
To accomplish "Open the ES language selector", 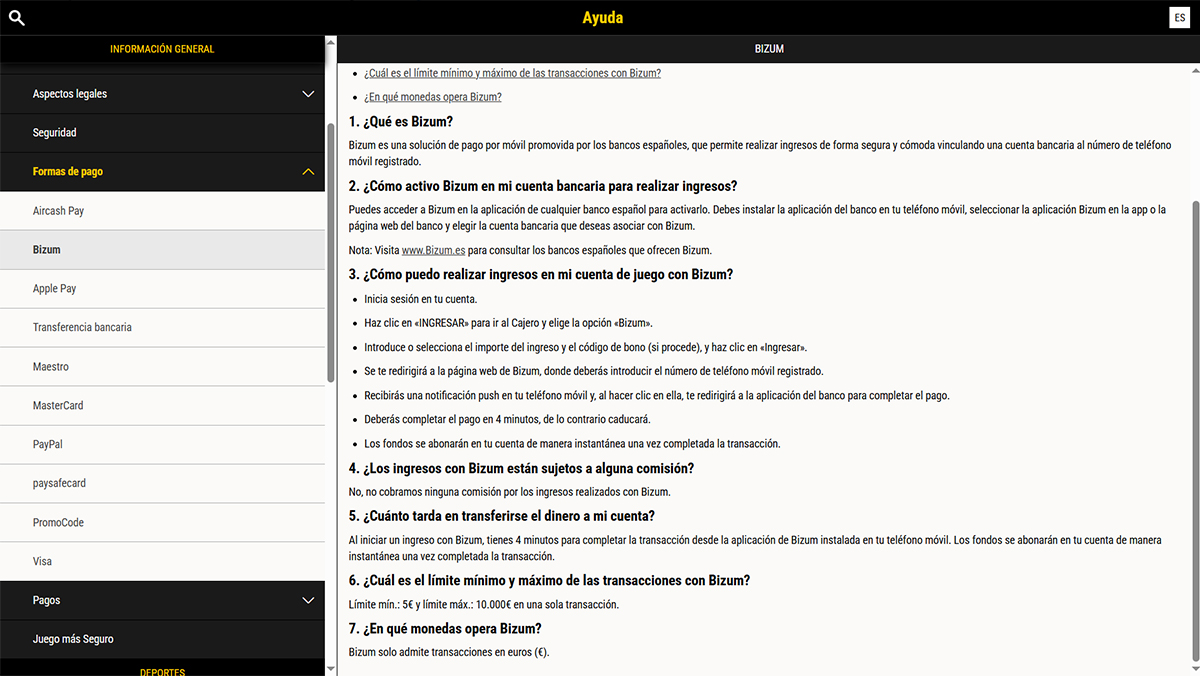I will pyautogui.click(x=1180, y=18).
